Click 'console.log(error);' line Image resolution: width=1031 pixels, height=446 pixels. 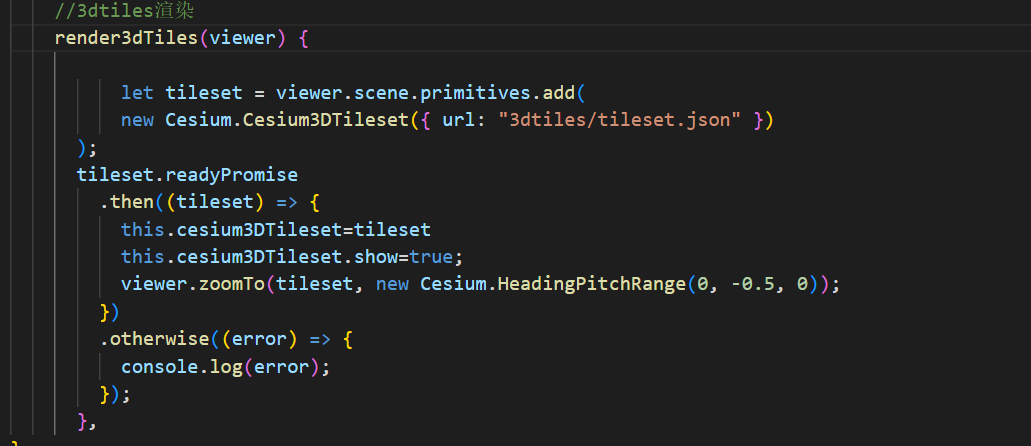click(226, 367)
